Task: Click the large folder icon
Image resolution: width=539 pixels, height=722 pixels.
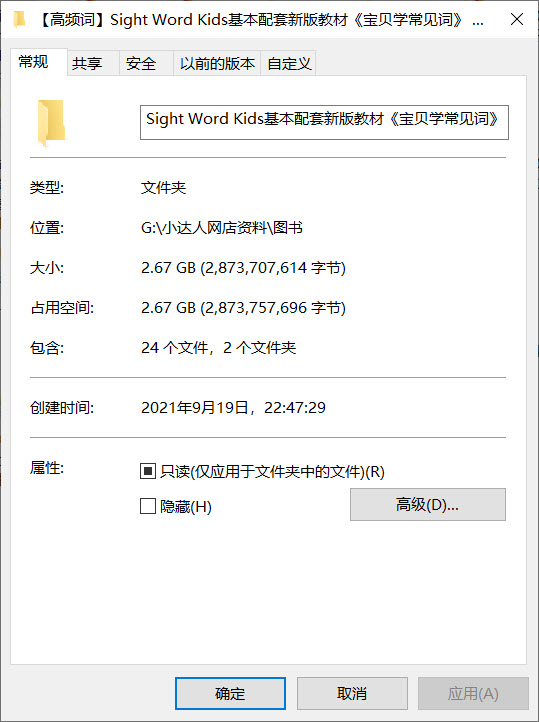Action: pos(51,123)
